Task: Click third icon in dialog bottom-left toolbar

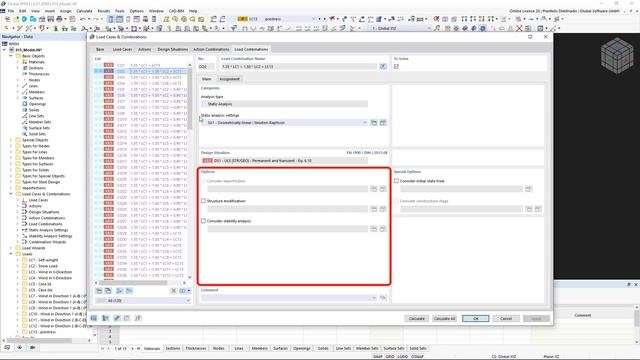Action: click(x=117, y=318)
